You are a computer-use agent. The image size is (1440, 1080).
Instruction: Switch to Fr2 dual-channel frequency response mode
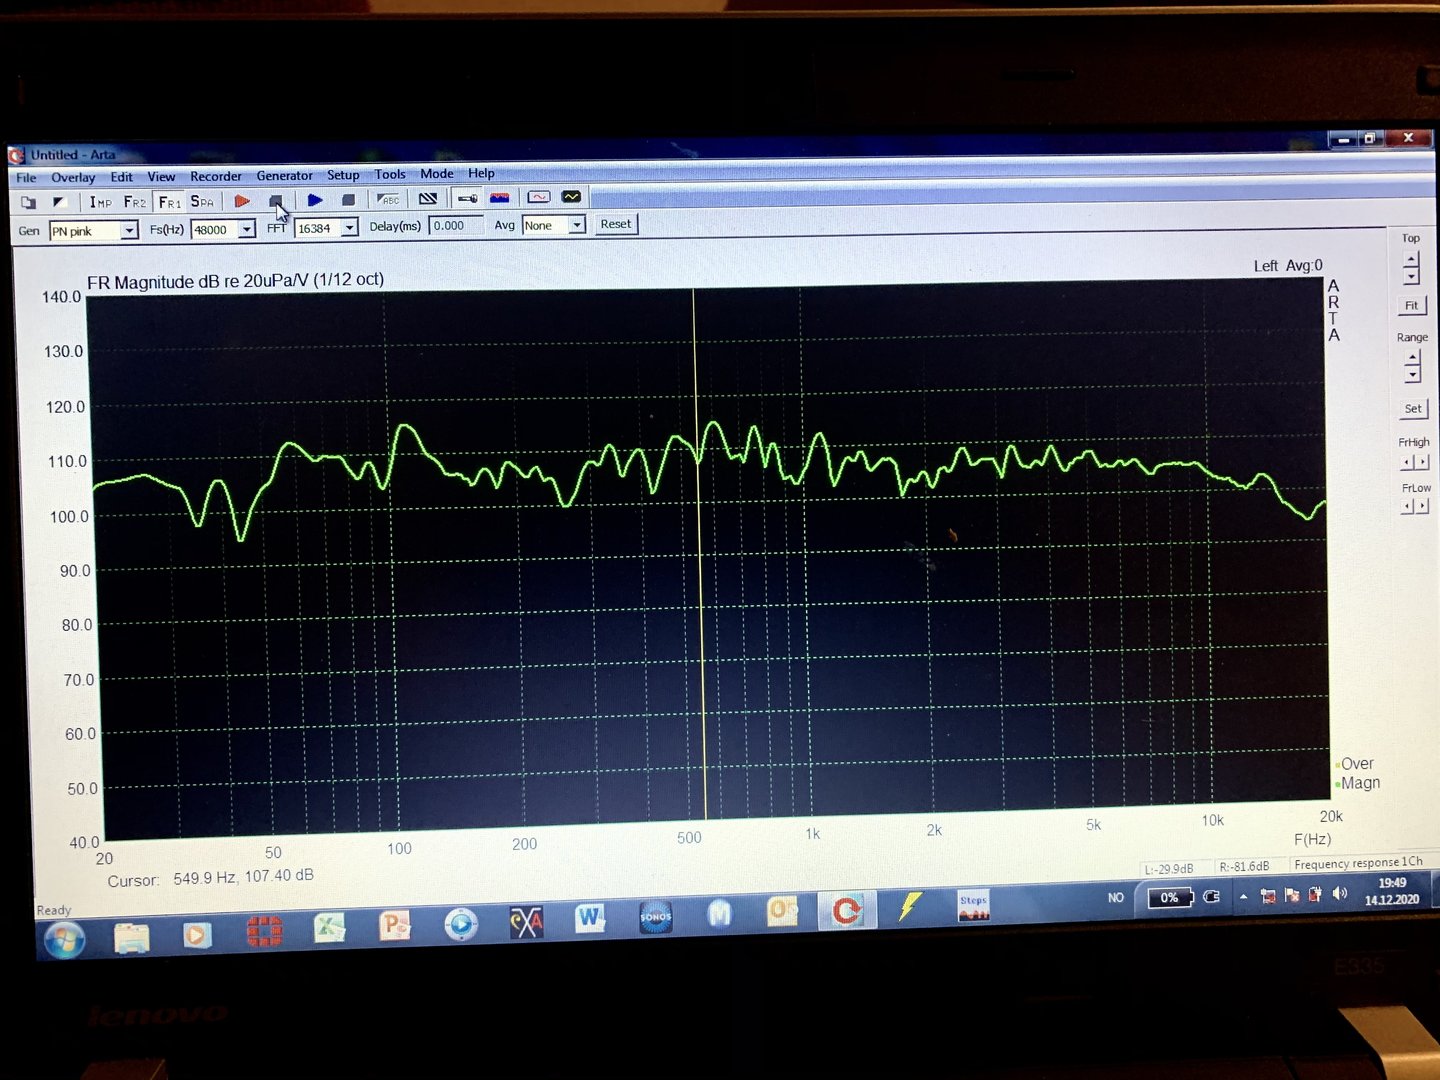(134, 202)
